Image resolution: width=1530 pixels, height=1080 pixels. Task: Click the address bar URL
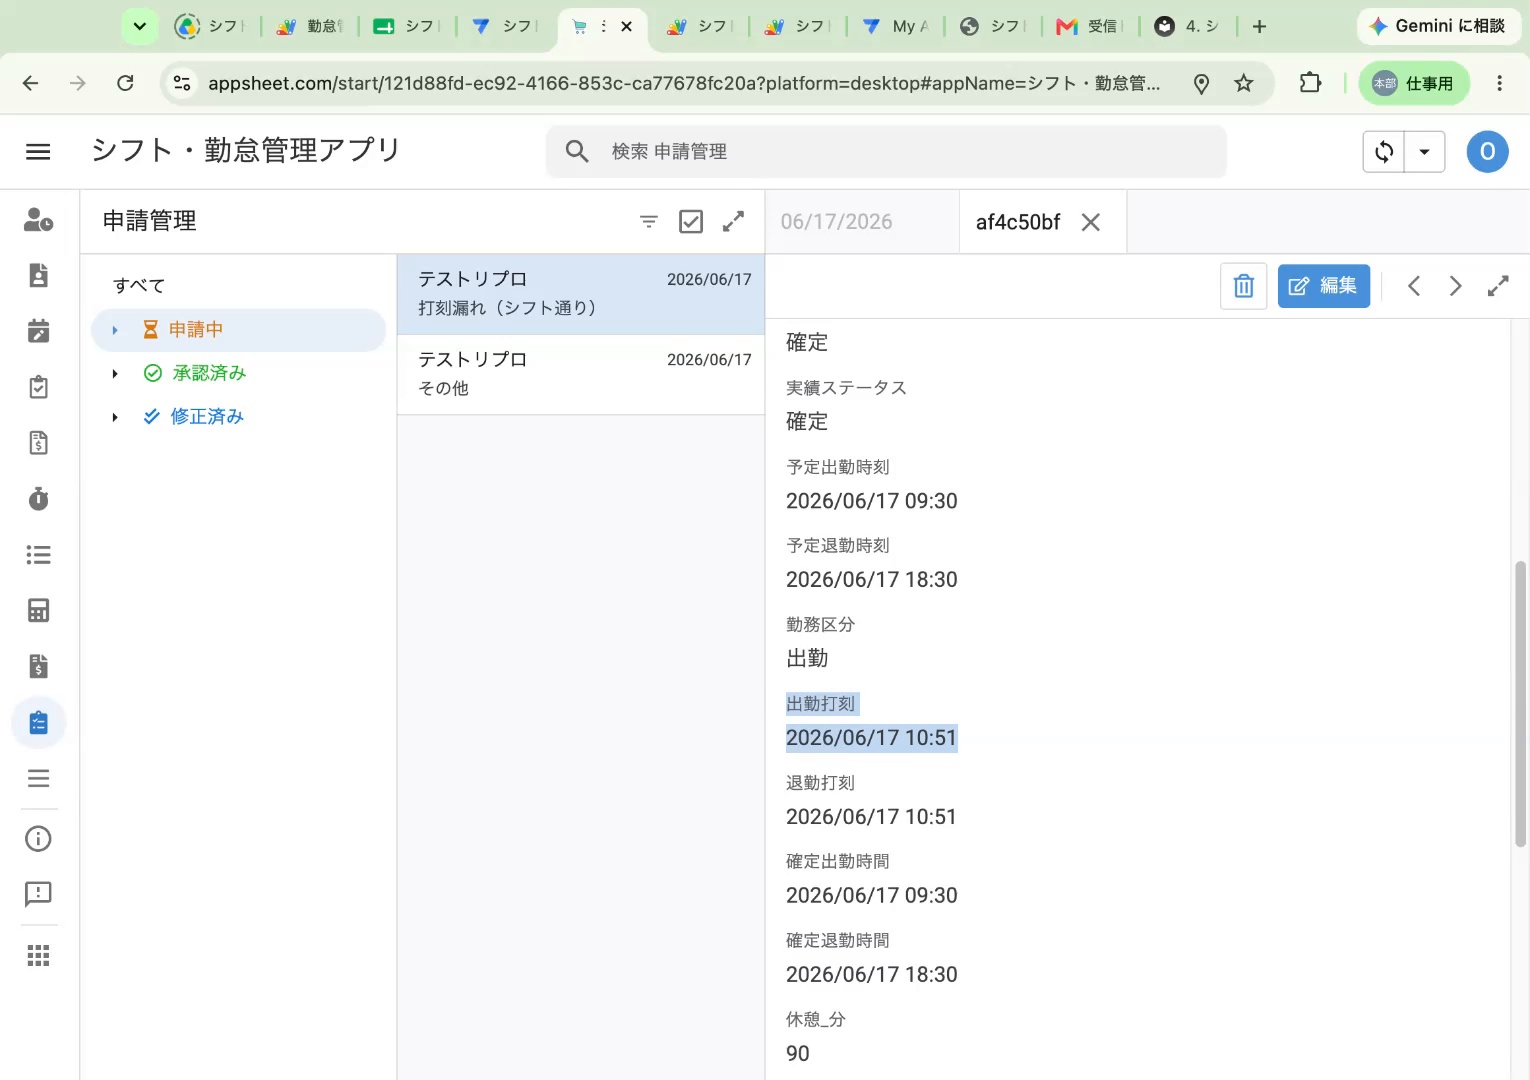pos(684,83)
